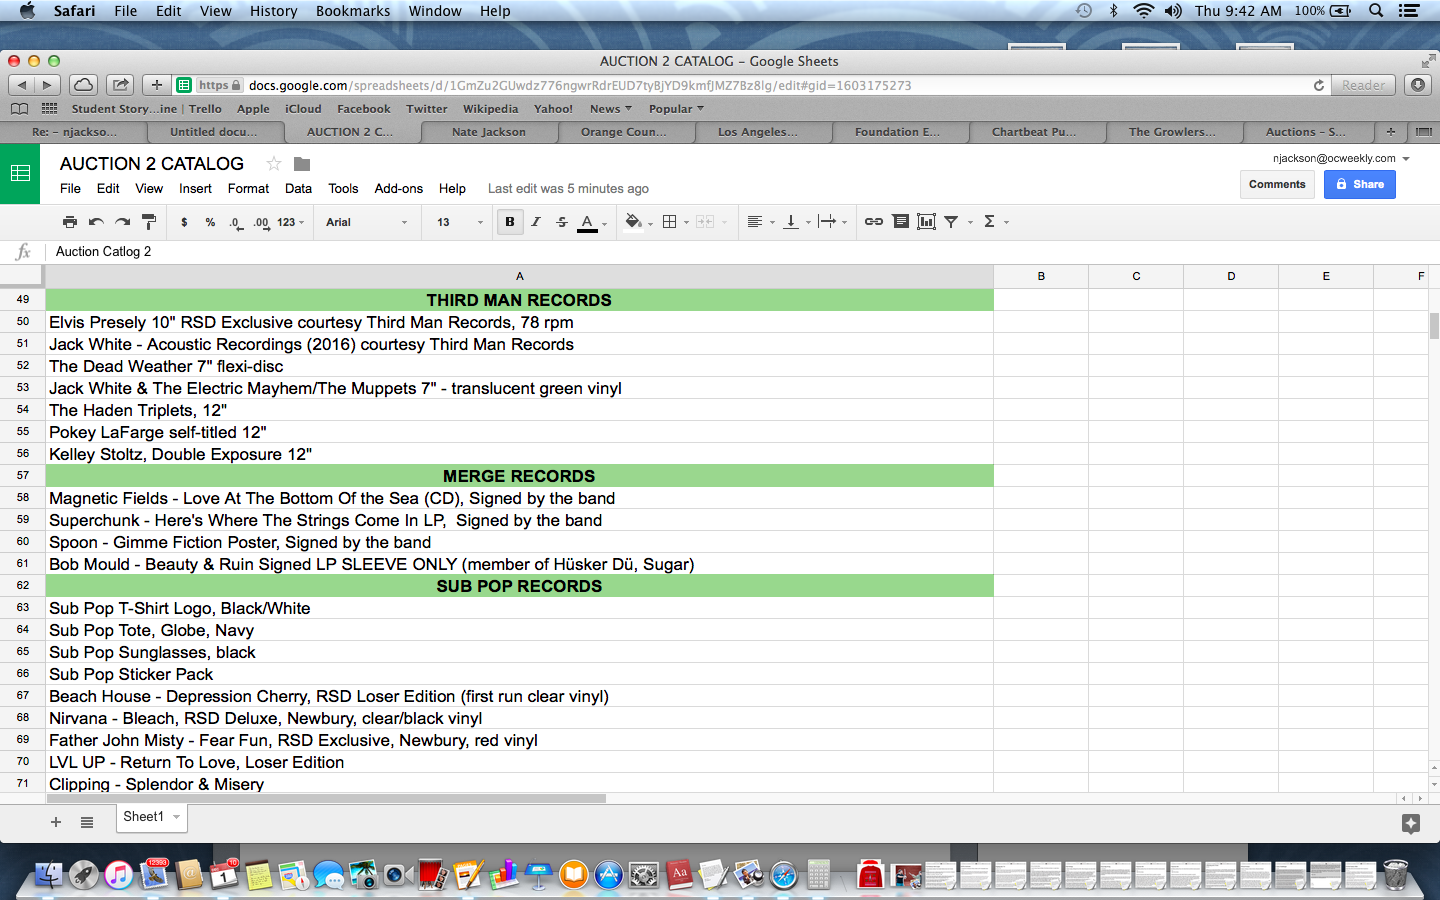The image size is (1440, 900).
Task: Undo the last edit
Action: point(96,222)
